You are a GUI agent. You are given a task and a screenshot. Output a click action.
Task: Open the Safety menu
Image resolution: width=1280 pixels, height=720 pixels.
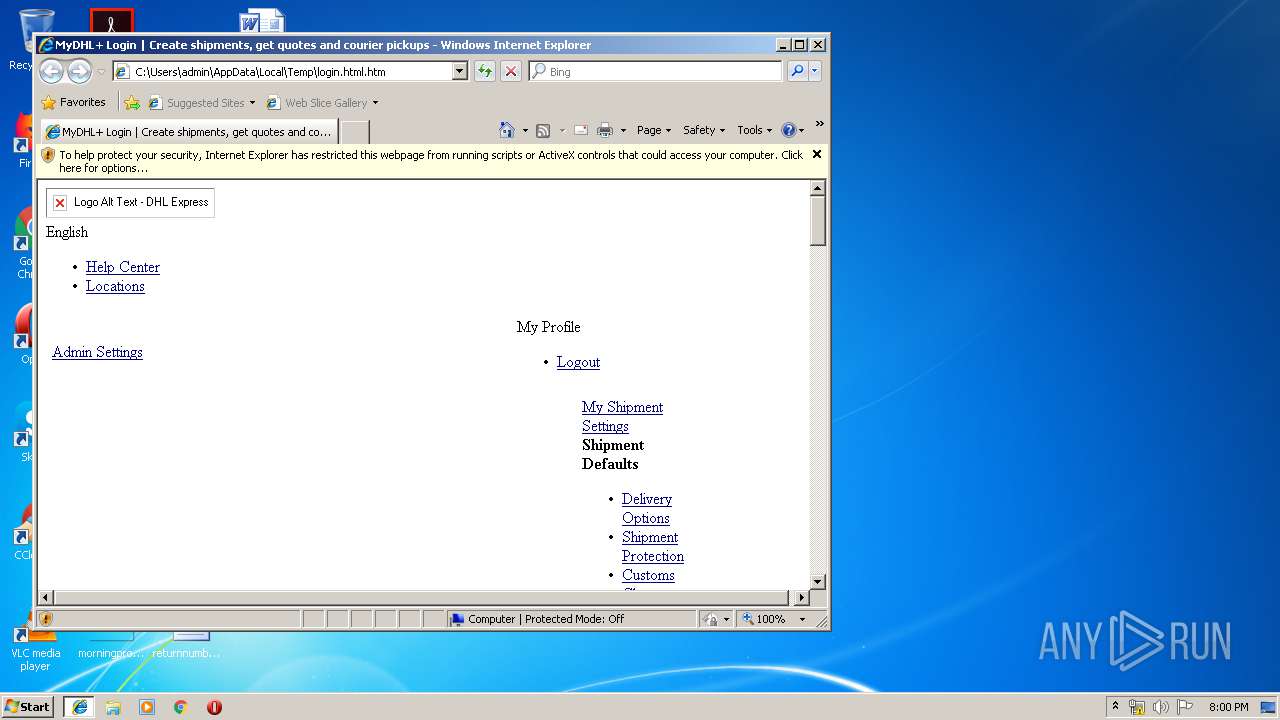pos(704,130)
